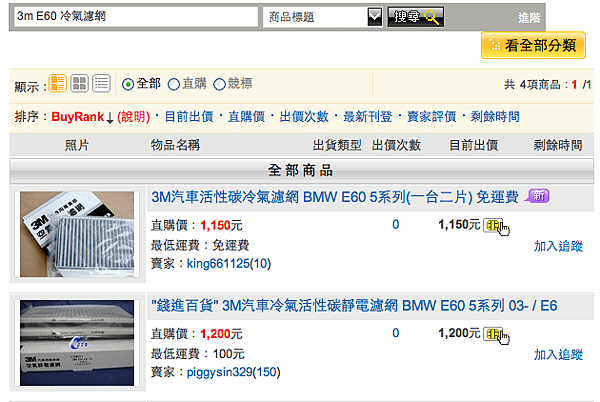The height and width of the screenshot is (402, 600).
Task: Click bid count 0 of first listing
Action: pyautogui.click(x=396, y=225)
